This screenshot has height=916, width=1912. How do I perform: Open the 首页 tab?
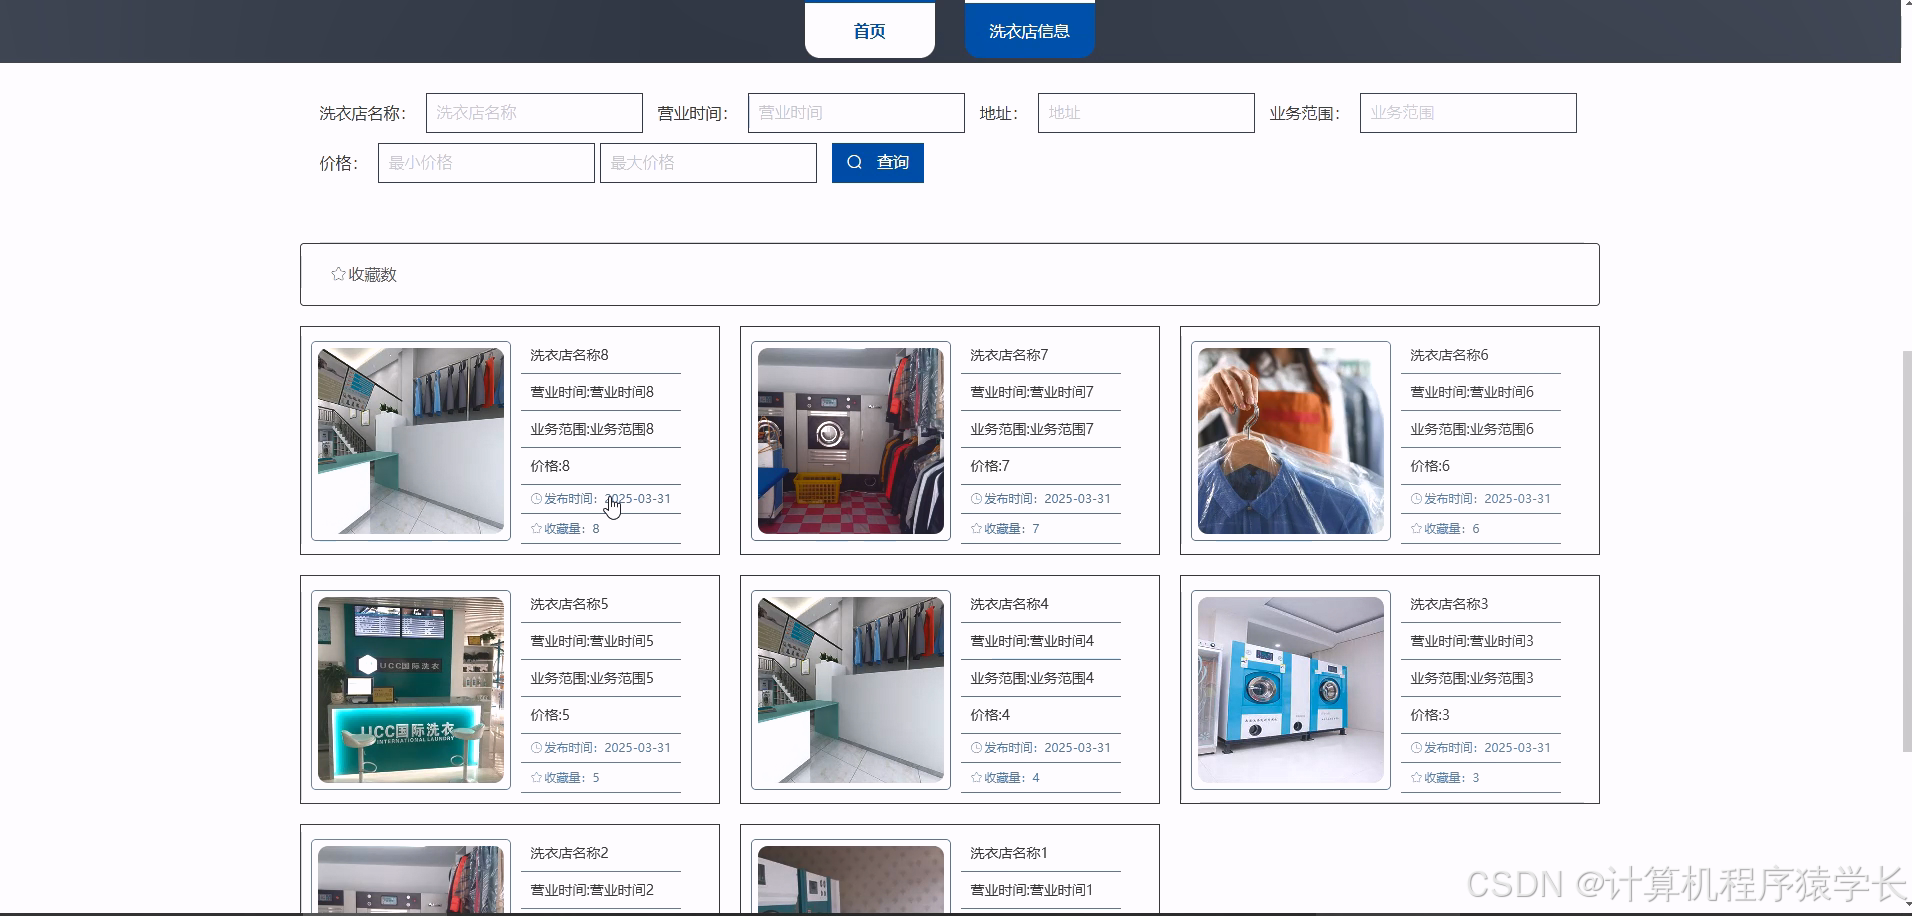click(869, 30)
